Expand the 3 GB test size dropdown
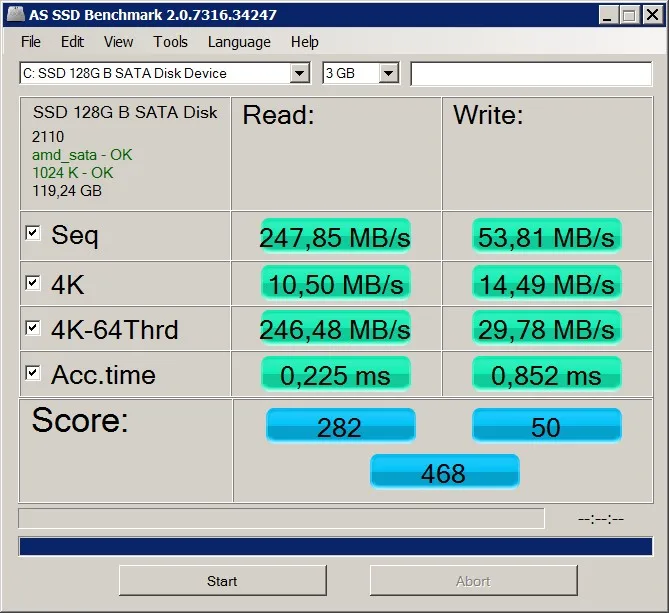The width and height of the screenshot is (669, 613). click(x=388, y=73)
